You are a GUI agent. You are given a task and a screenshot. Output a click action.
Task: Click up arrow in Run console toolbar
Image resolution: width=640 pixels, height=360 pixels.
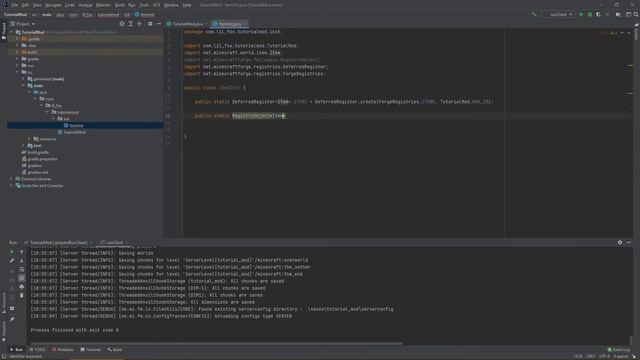[x=22, y=252]
